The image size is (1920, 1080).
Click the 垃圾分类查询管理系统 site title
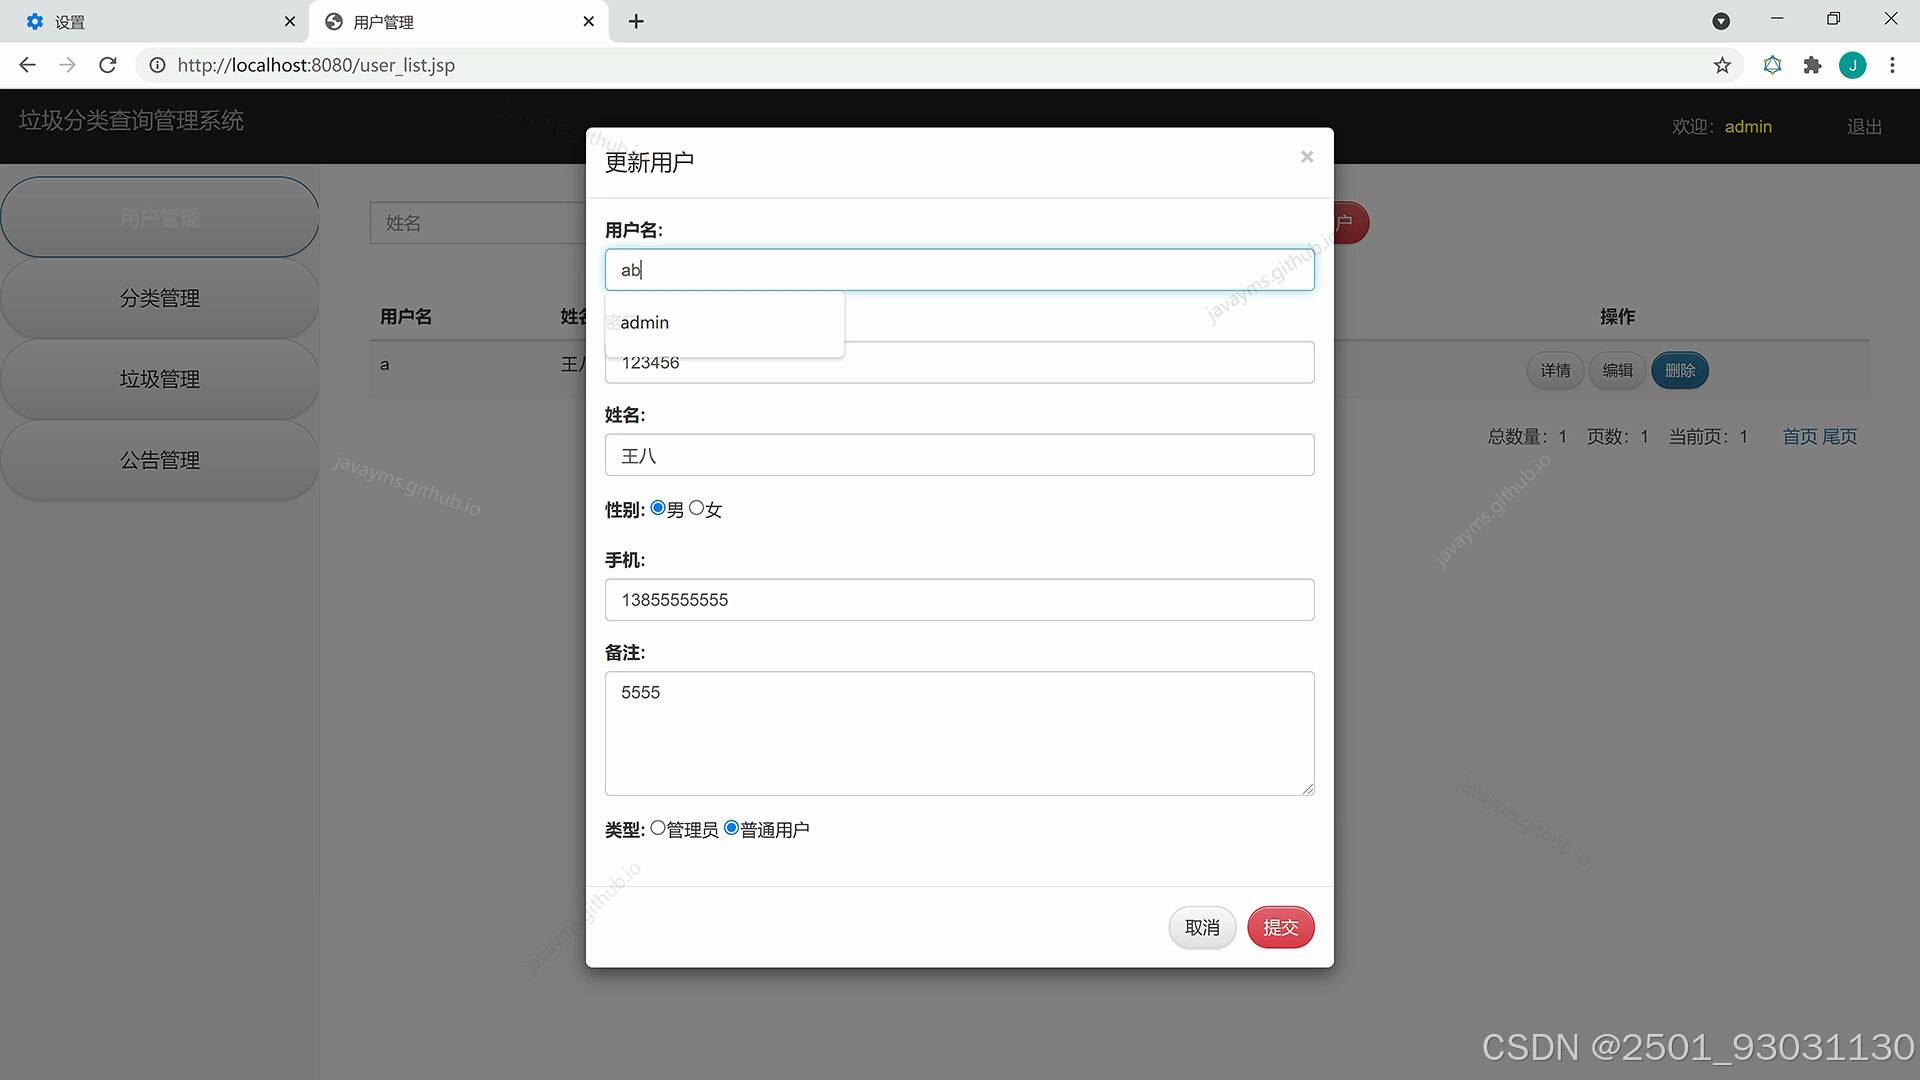(131, 121)
